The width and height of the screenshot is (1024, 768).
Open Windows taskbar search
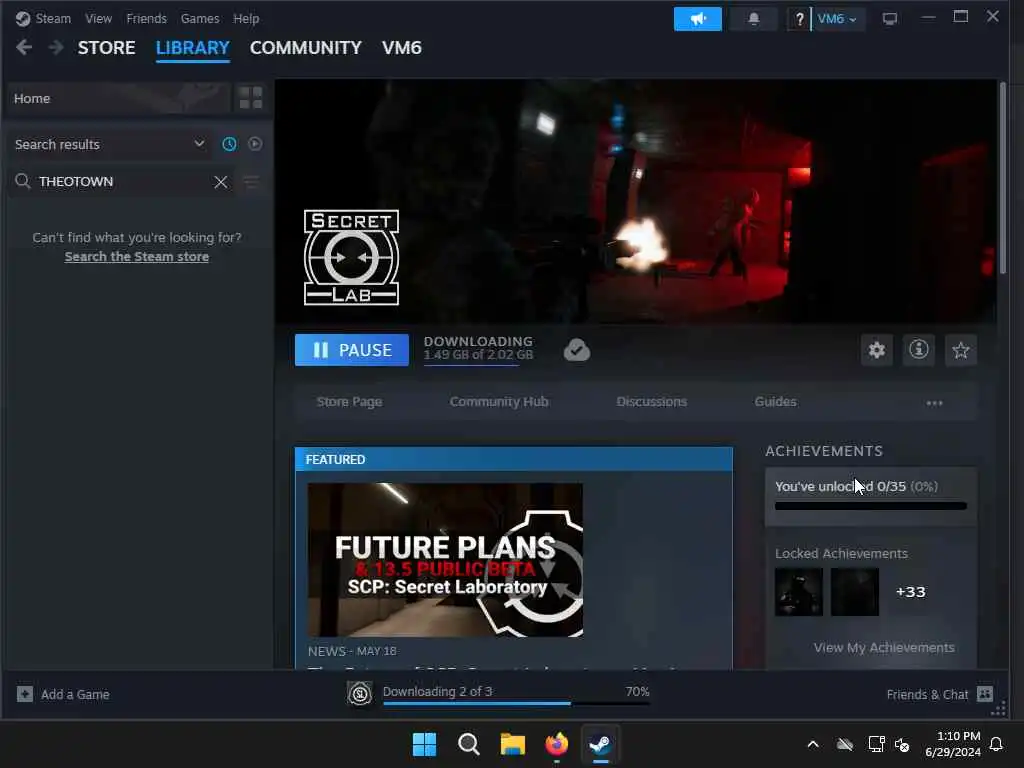click(x=469, y=744)
